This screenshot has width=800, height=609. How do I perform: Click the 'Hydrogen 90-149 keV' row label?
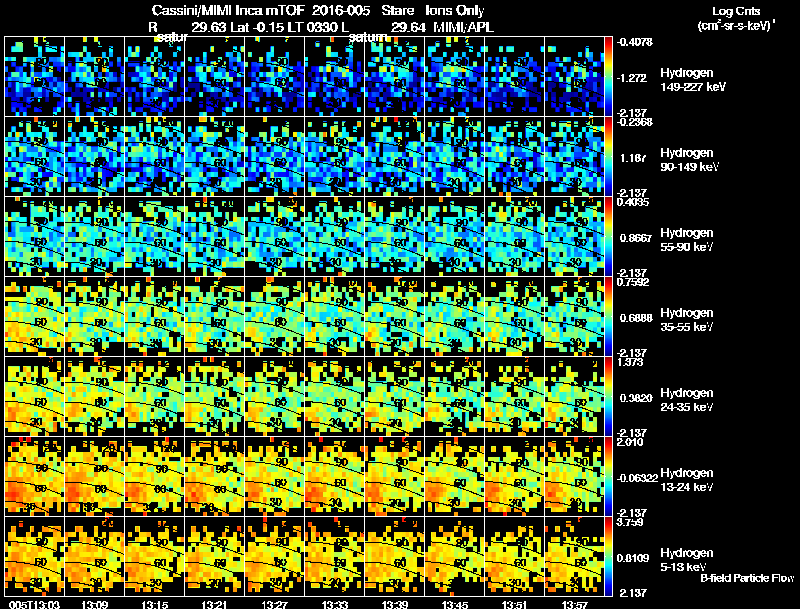pyautogui.click(x=690, y=160)
